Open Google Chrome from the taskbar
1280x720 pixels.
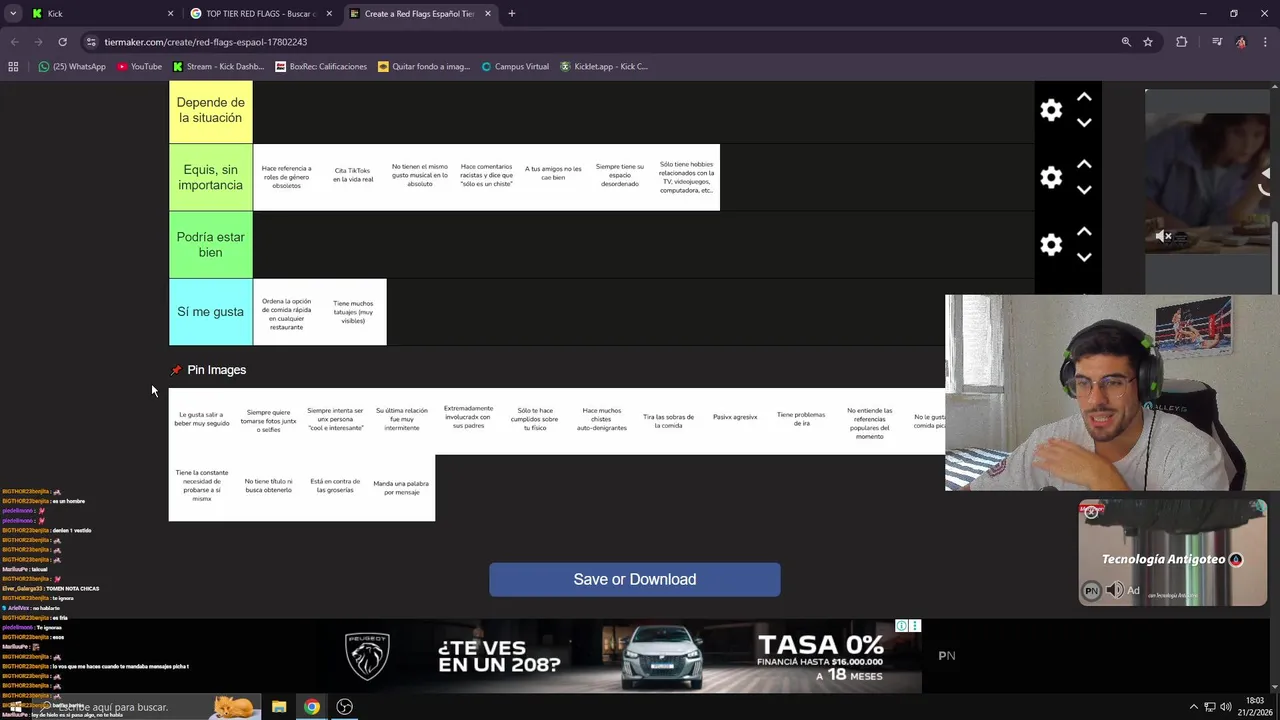point(312,707)
